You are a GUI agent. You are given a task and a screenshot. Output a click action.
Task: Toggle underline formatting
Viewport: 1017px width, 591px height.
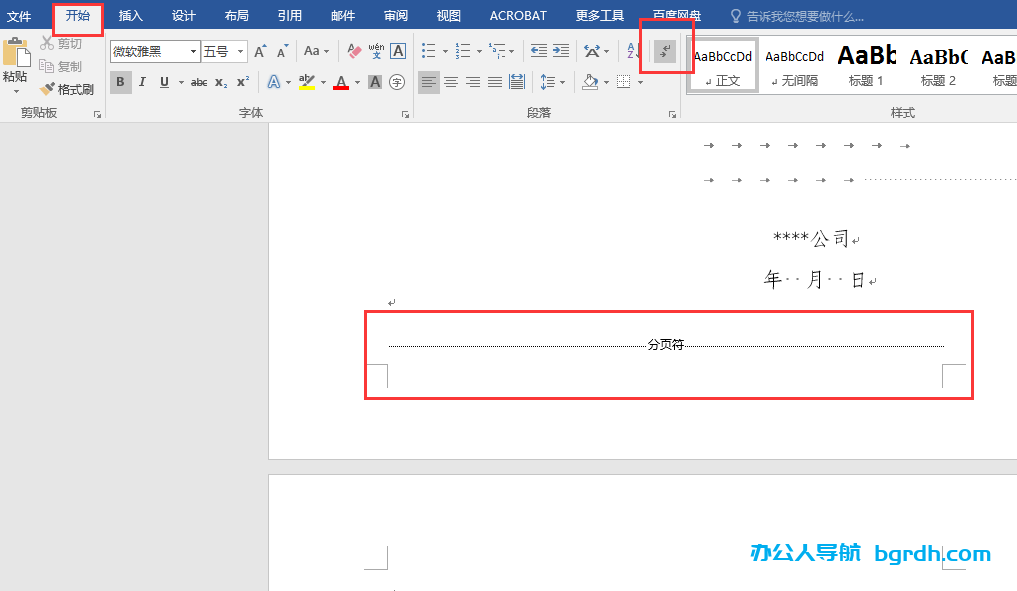click(x=162, y=82)
